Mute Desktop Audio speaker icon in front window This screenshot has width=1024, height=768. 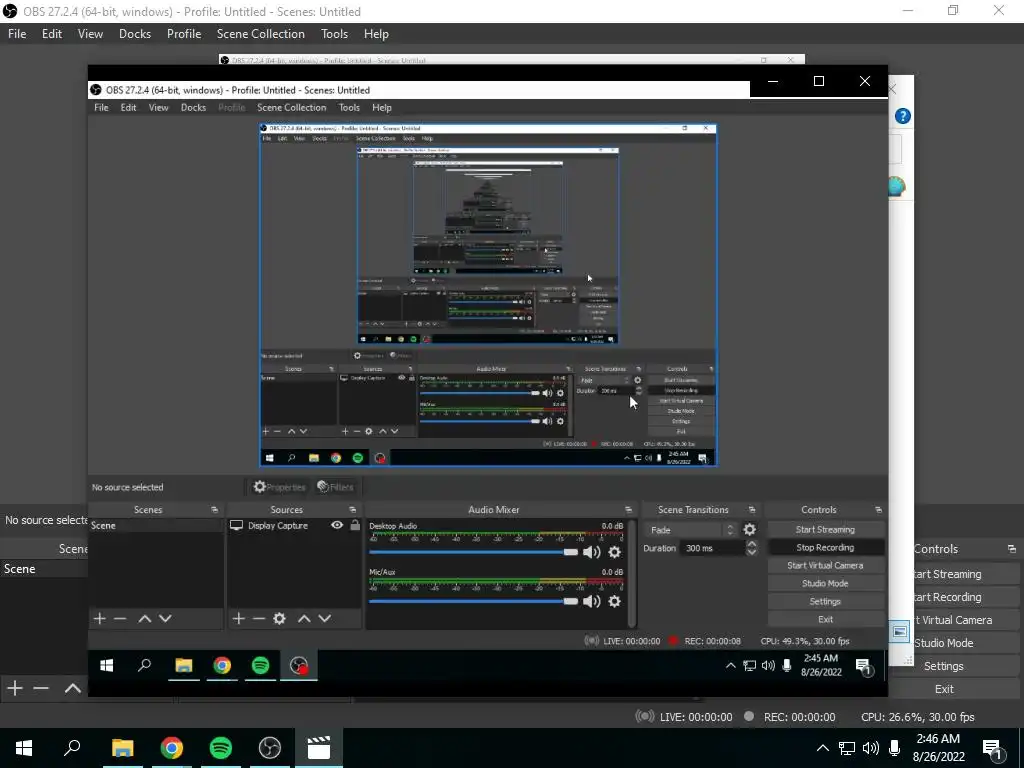(x=592, y=552)
